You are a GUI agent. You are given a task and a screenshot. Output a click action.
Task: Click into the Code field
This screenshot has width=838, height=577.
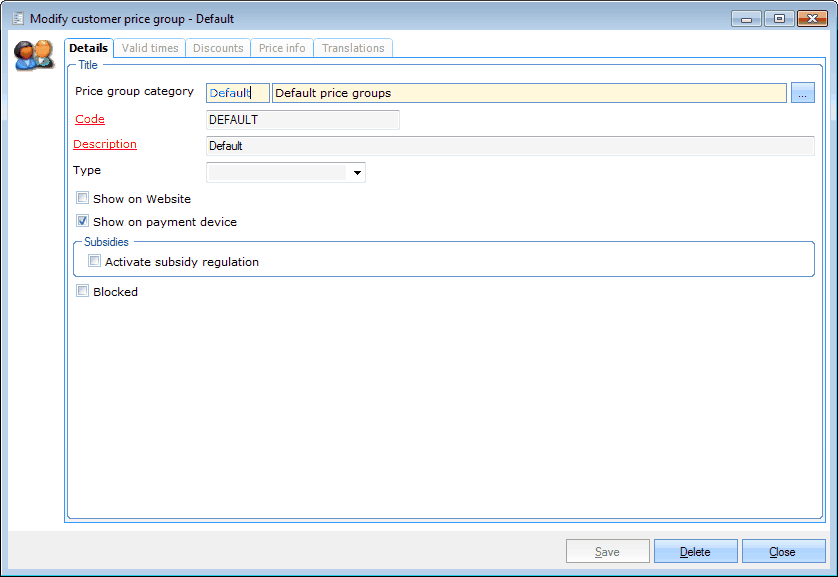302,120
